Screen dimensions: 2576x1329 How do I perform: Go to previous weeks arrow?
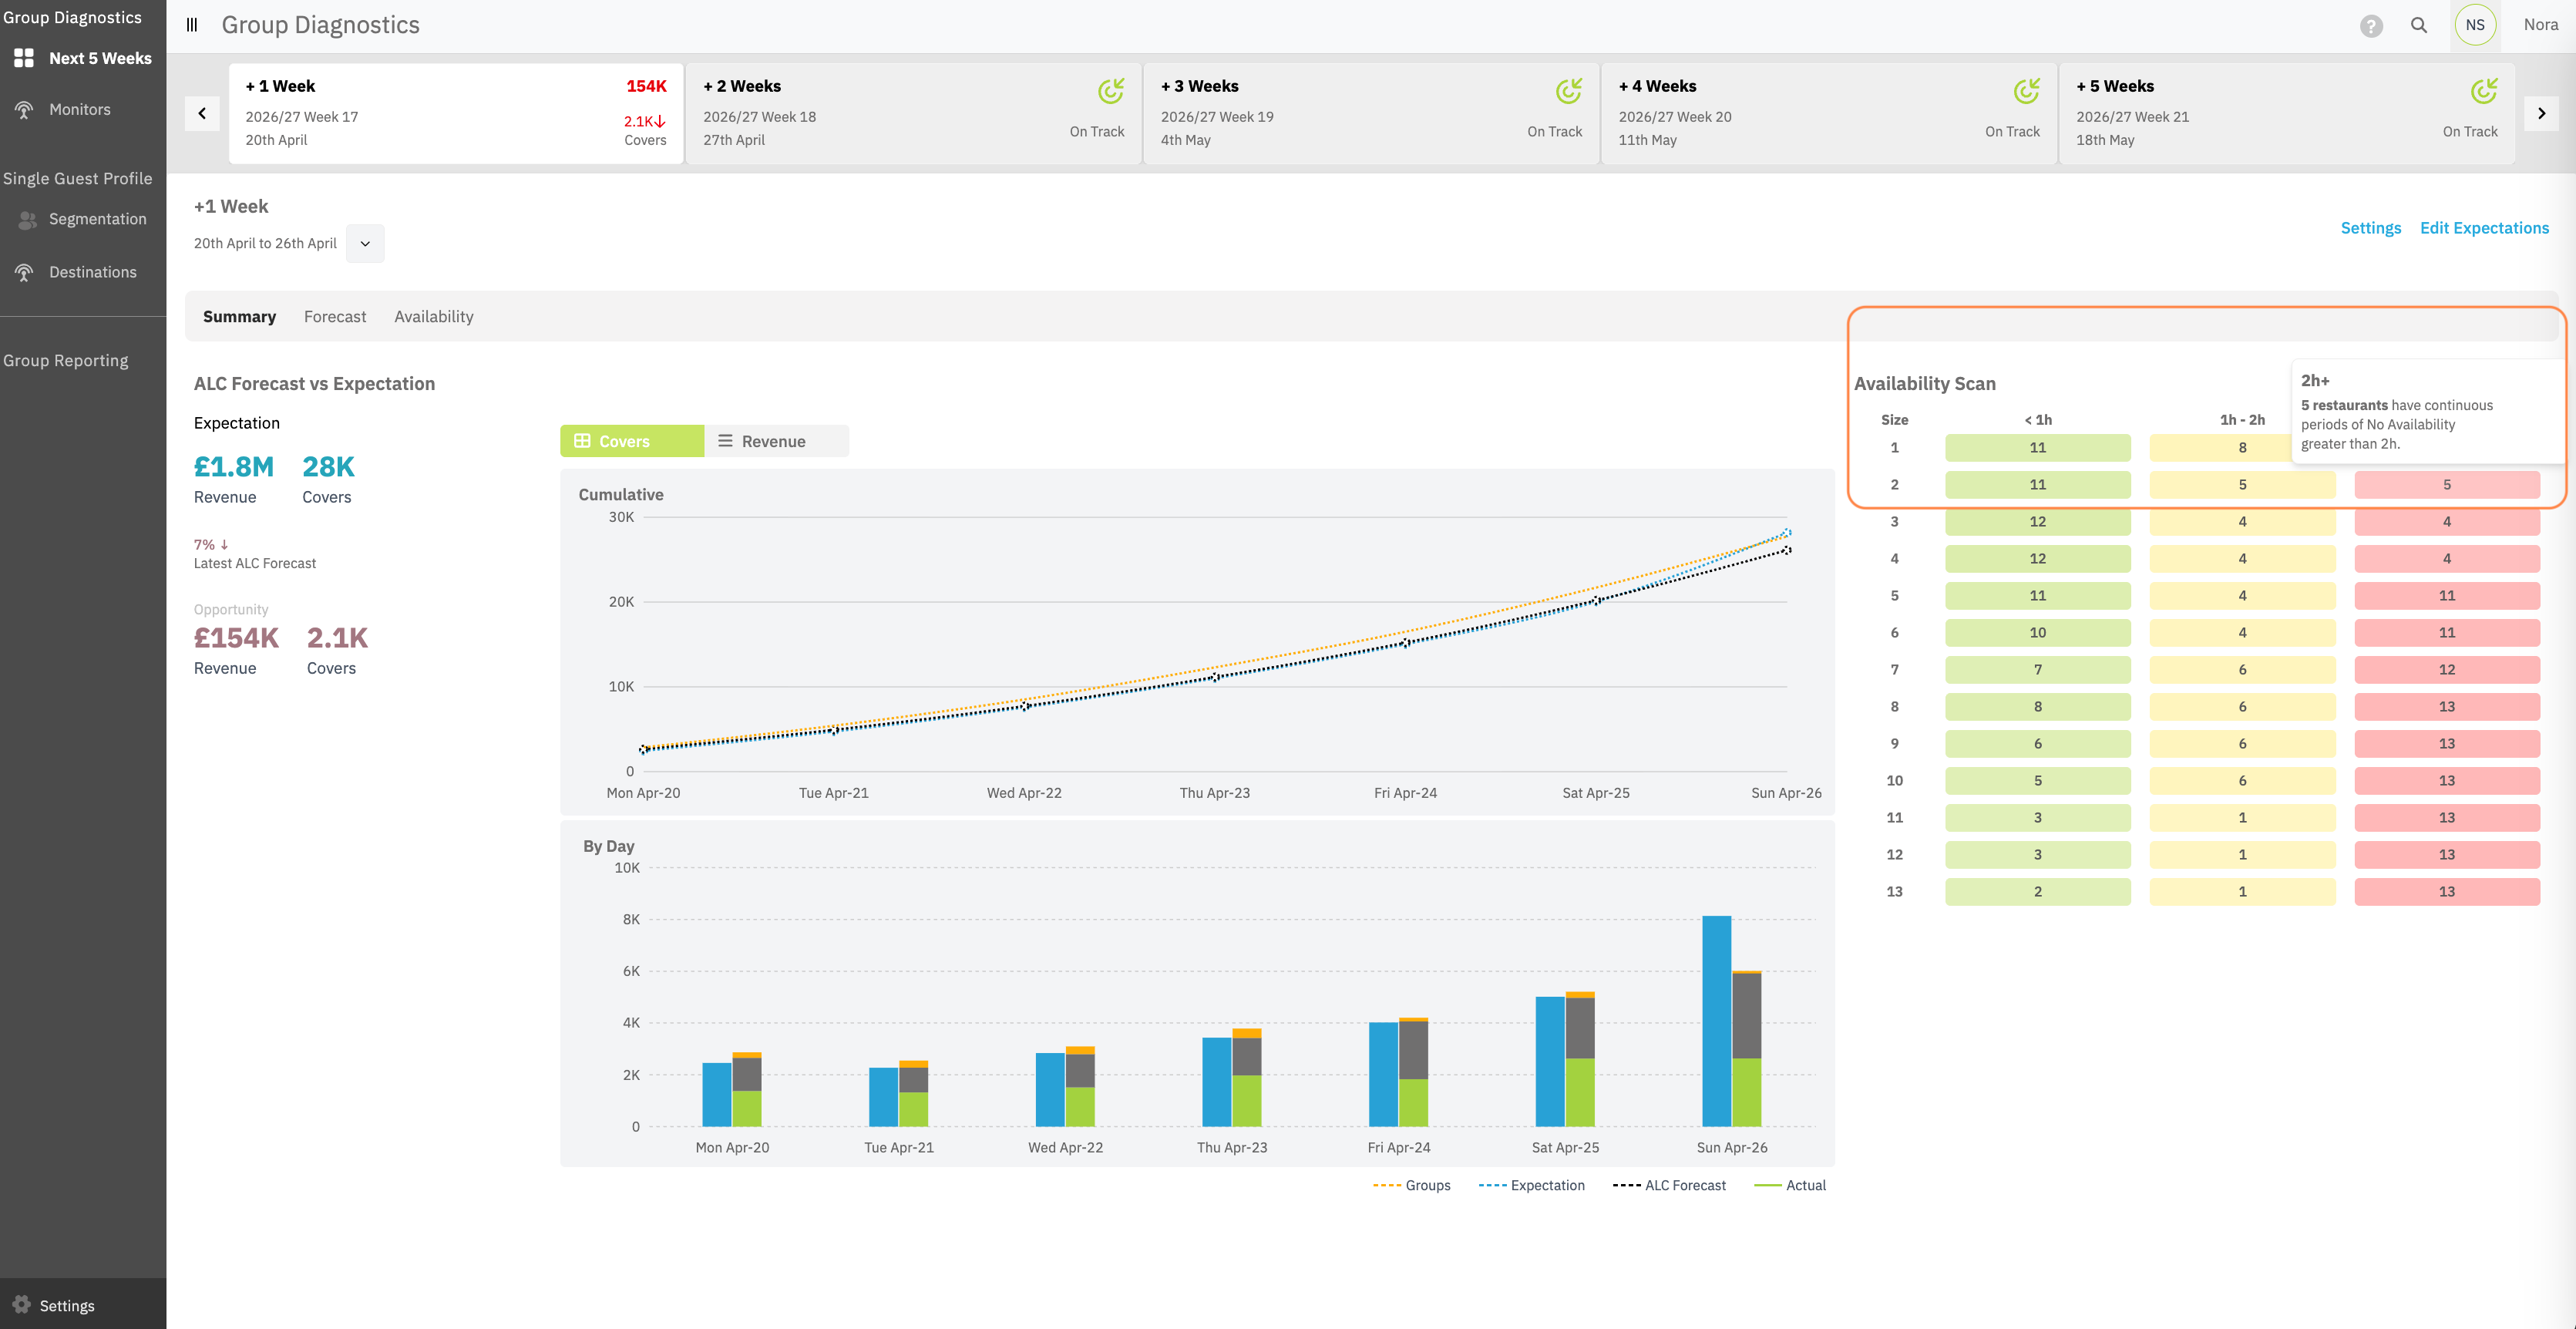[x=202, y=113]
